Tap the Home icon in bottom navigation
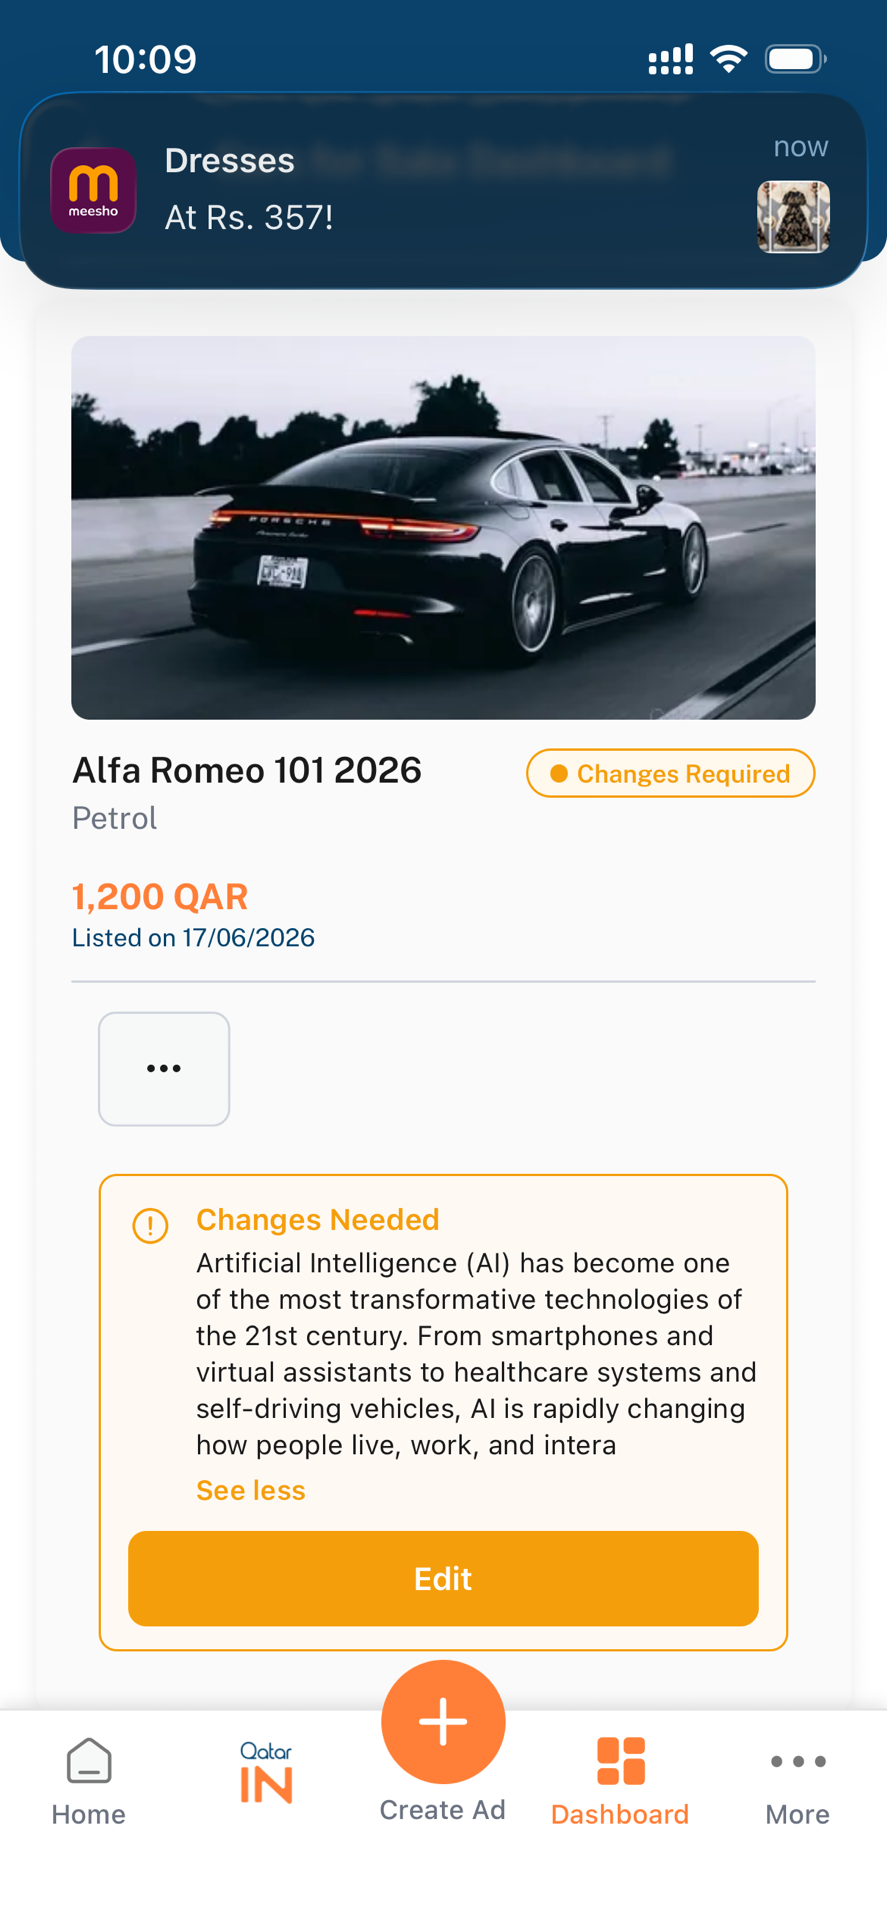 click(89, 1761)
